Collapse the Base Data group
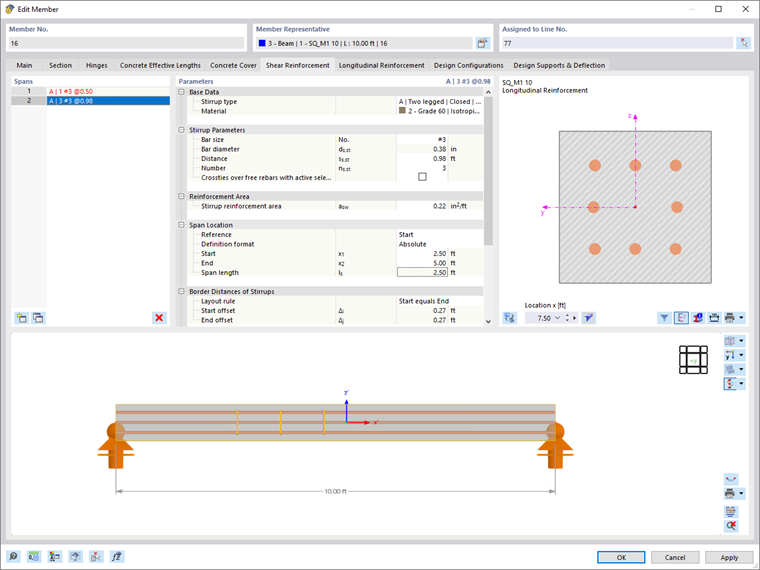Image resolution: width=760 pixels, height=570 pixels. pos(182,92)
